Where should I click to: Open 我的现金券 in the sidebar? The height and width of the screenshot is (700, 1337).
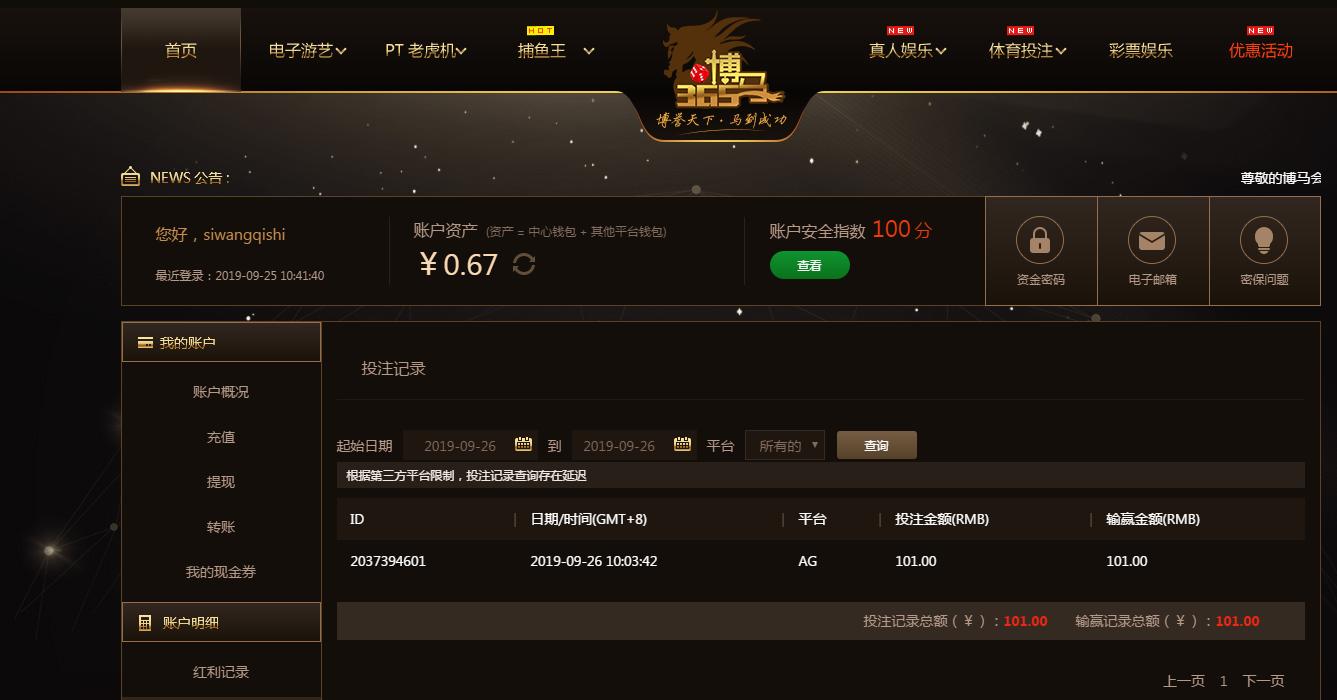coord(221,572)
